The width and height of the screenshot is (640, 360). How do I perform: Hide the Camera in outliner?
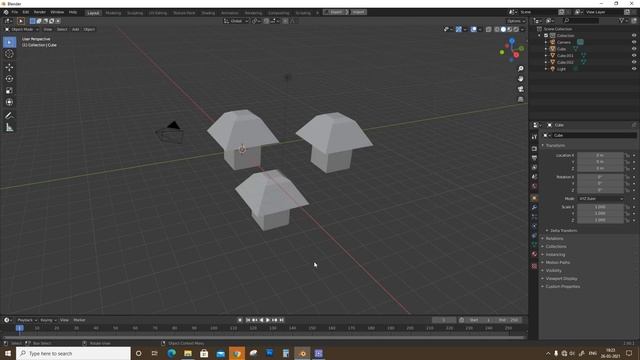point(634,42)
